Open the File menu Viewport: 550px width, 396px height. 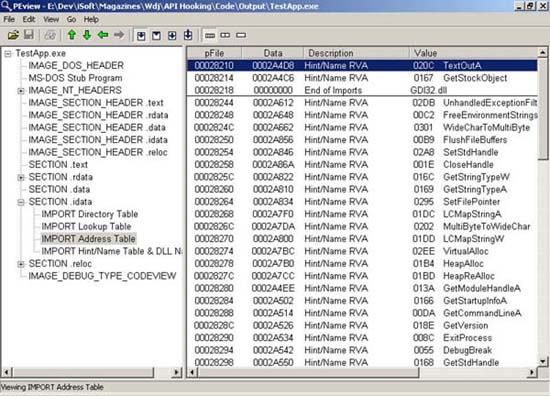click(x=9, y=19)
